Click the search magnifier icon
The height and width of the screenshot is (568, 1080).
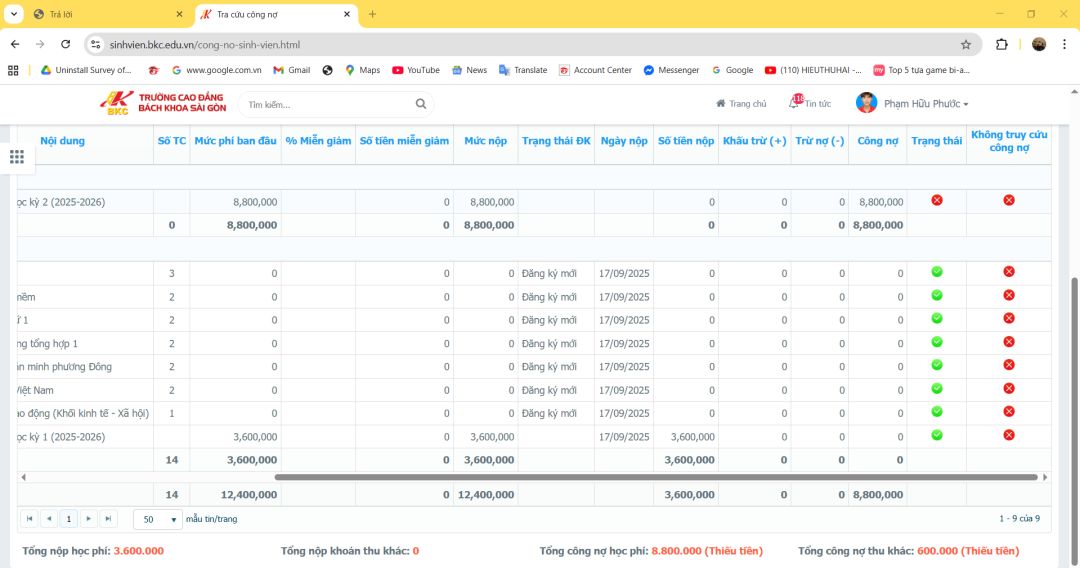421,104
